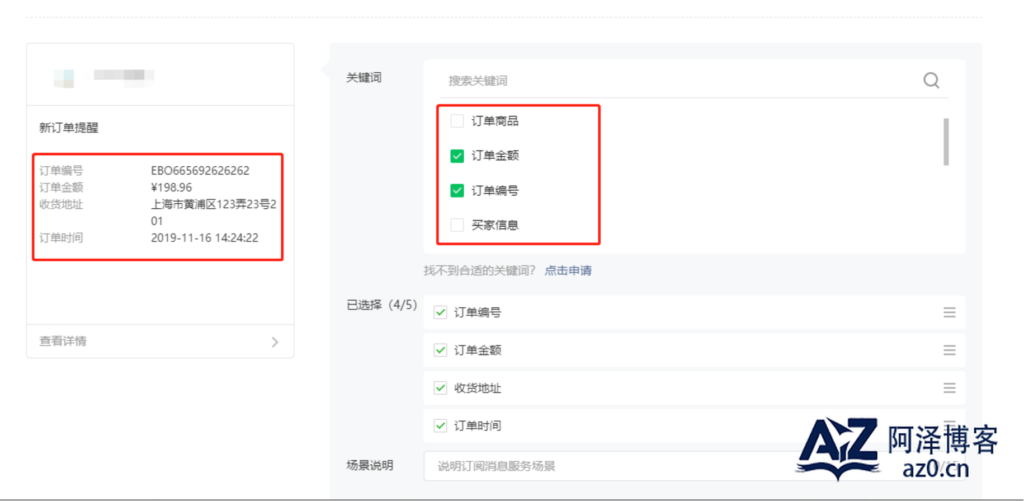
Task: Check the 订单商品 keyword checkbox
Action: click(x=457, y=121)
